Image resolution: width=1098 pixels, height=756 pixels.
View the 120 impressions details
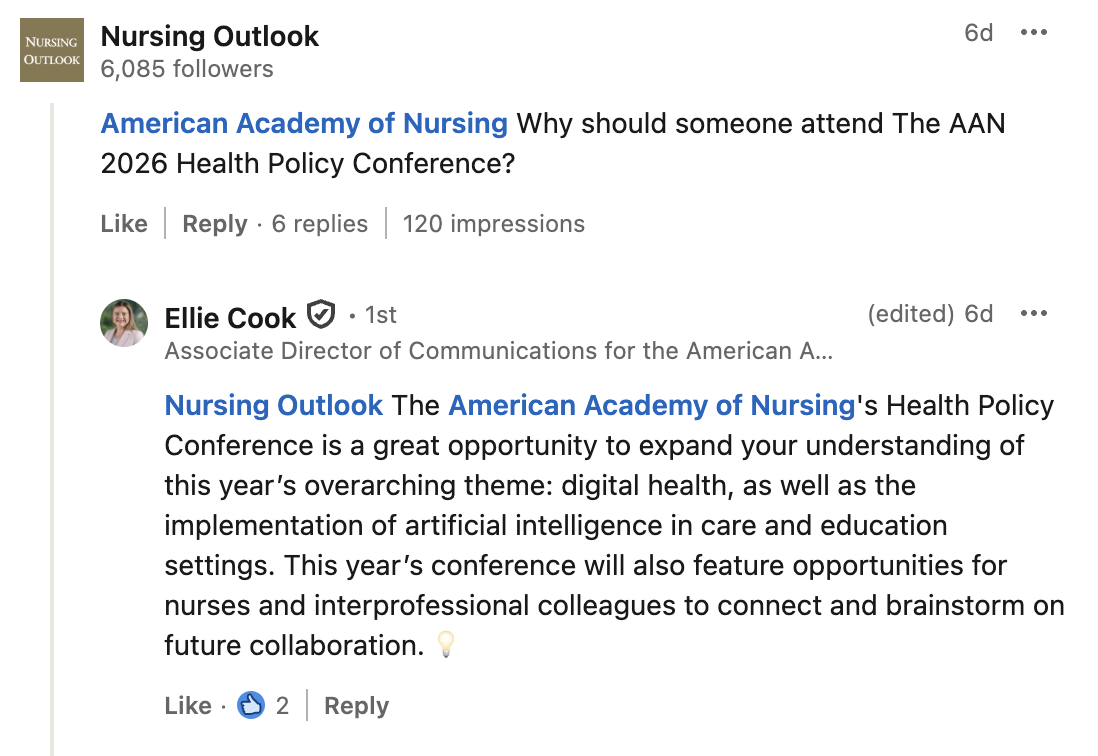(x=494, y=223)
